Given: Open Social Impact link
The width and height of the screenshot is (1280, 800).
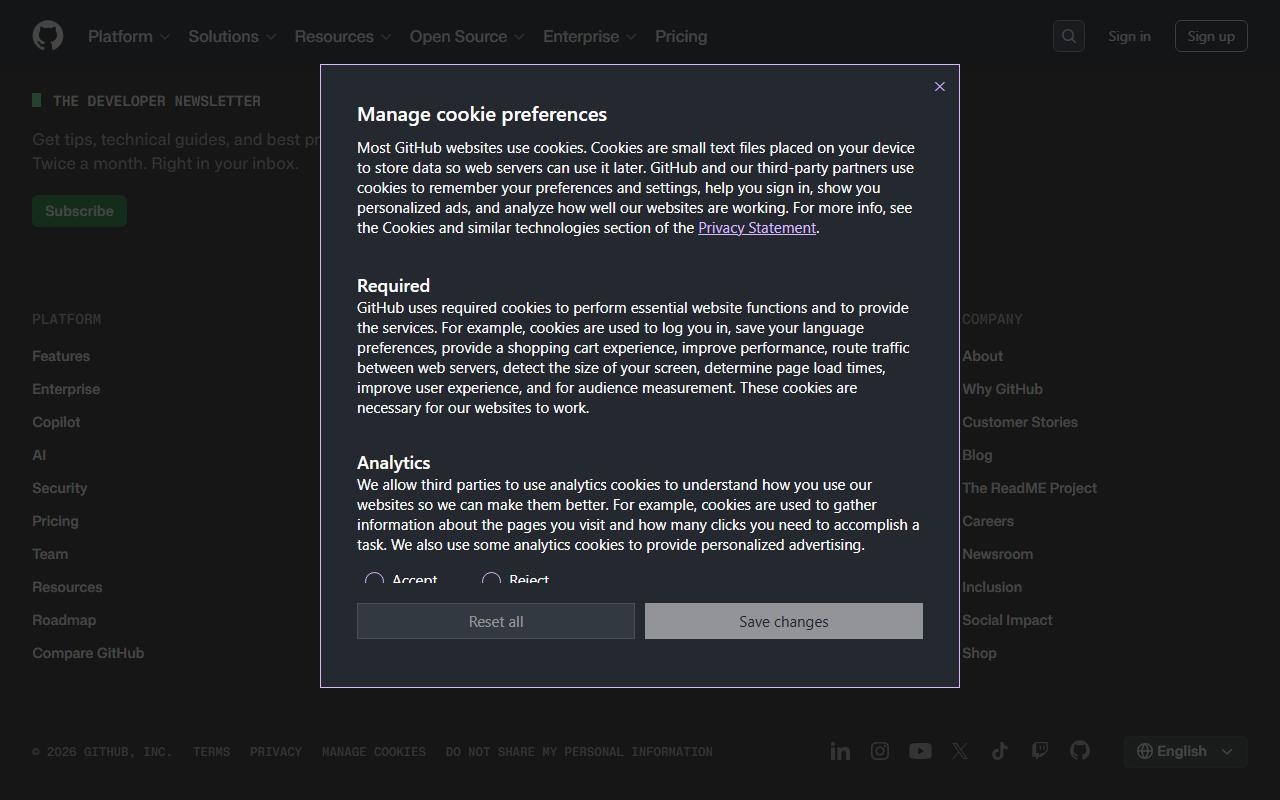Looking at the screenshot, I should click(1007, 620).
